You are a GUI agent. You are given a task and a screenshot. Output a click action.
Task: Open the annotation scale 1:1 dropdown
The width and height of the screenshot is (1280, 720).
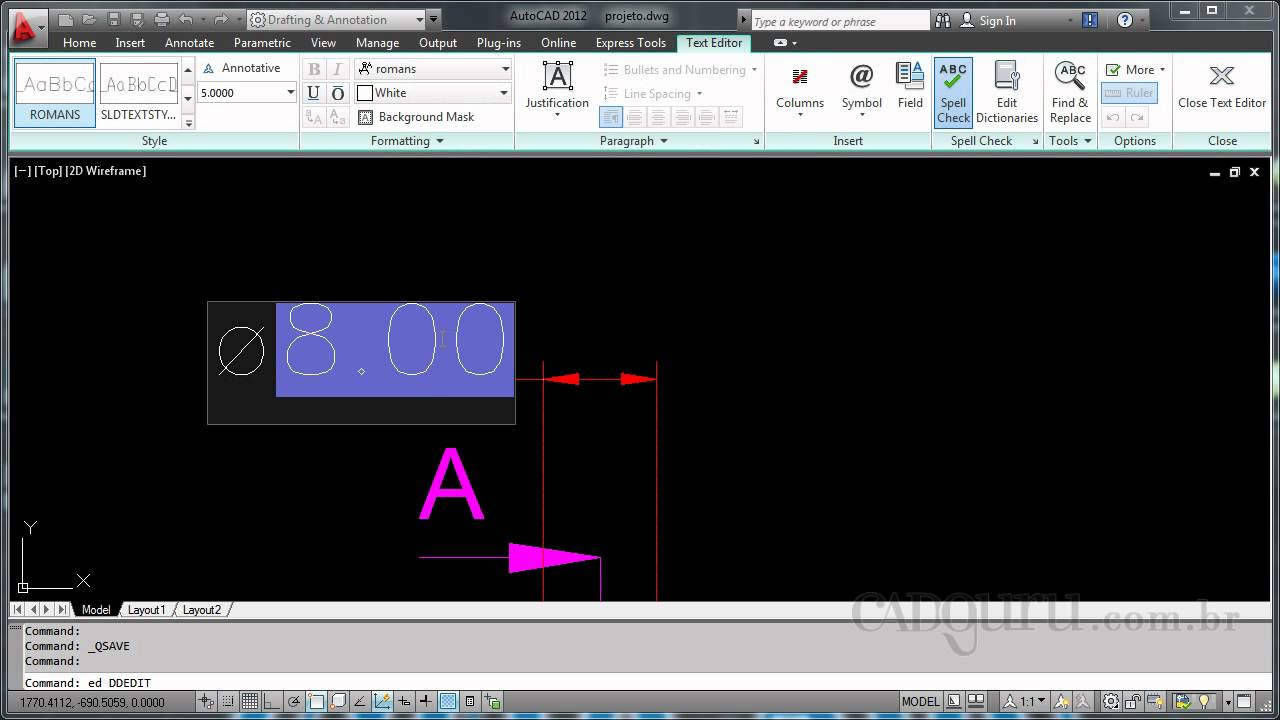pyautogui.click(x=1027, y=702)
